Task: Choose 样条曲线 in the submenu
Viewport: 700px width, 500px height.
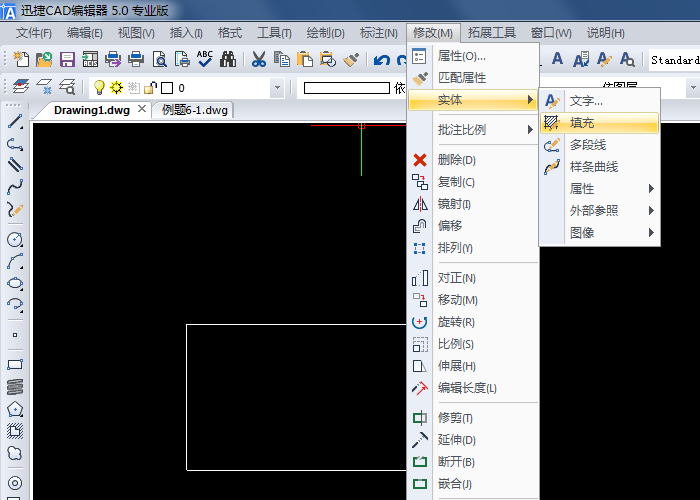Action: (599, 167)
